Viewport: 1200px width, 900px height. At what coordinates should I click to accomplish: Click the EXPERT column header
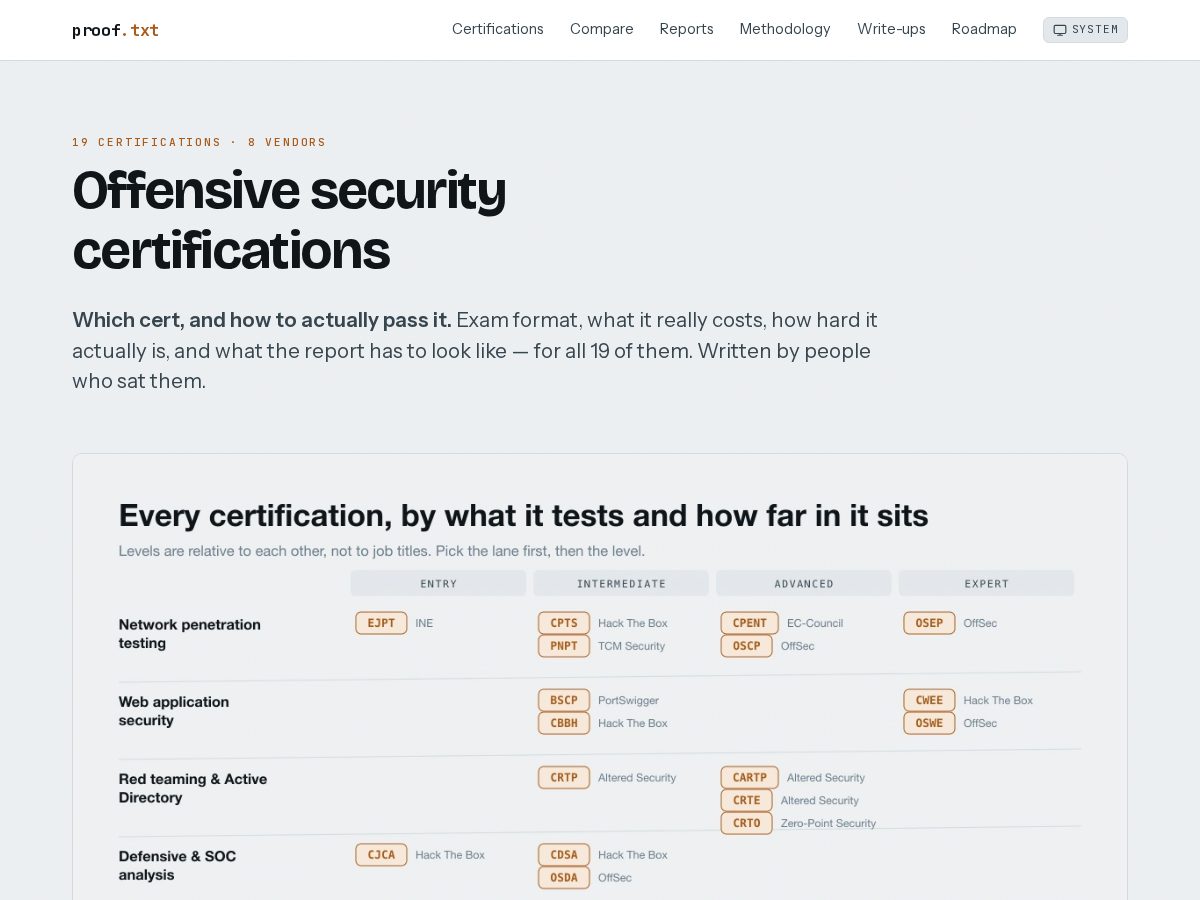click(986, 583)
